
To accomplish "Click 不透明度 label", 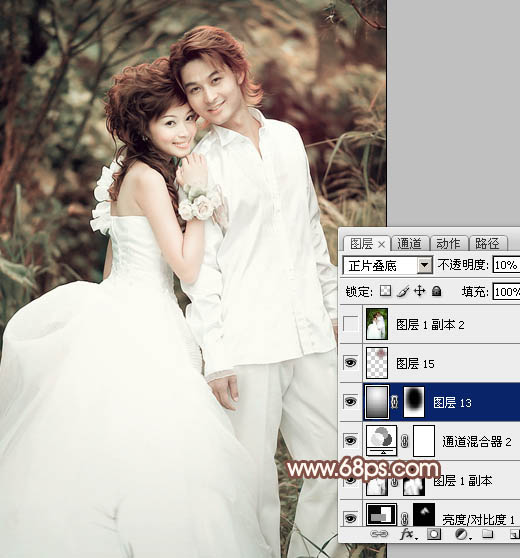I will (462, 264).
